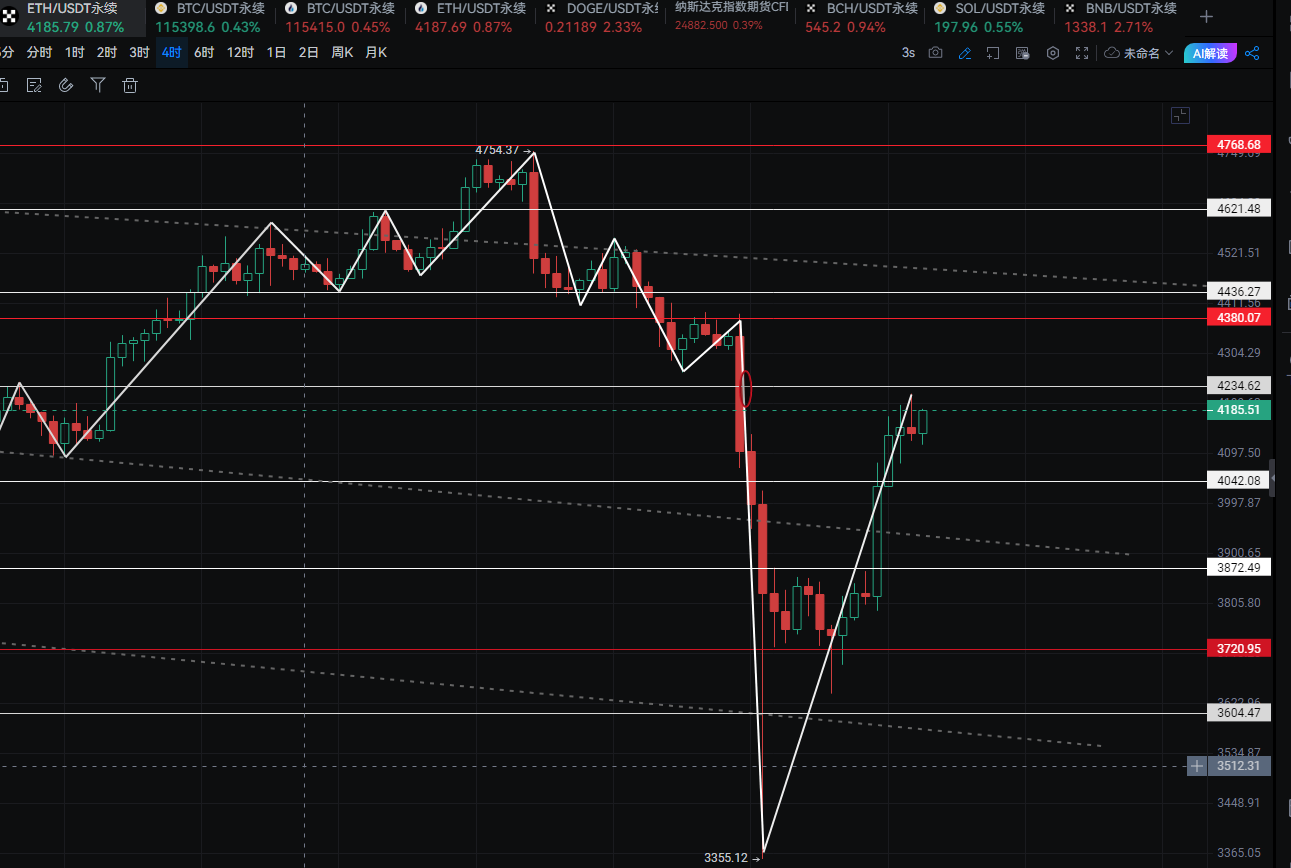Expand the 未命名 layout dropdown
This screenshot has height=868, width=1291.
[x=1139, y=53]
